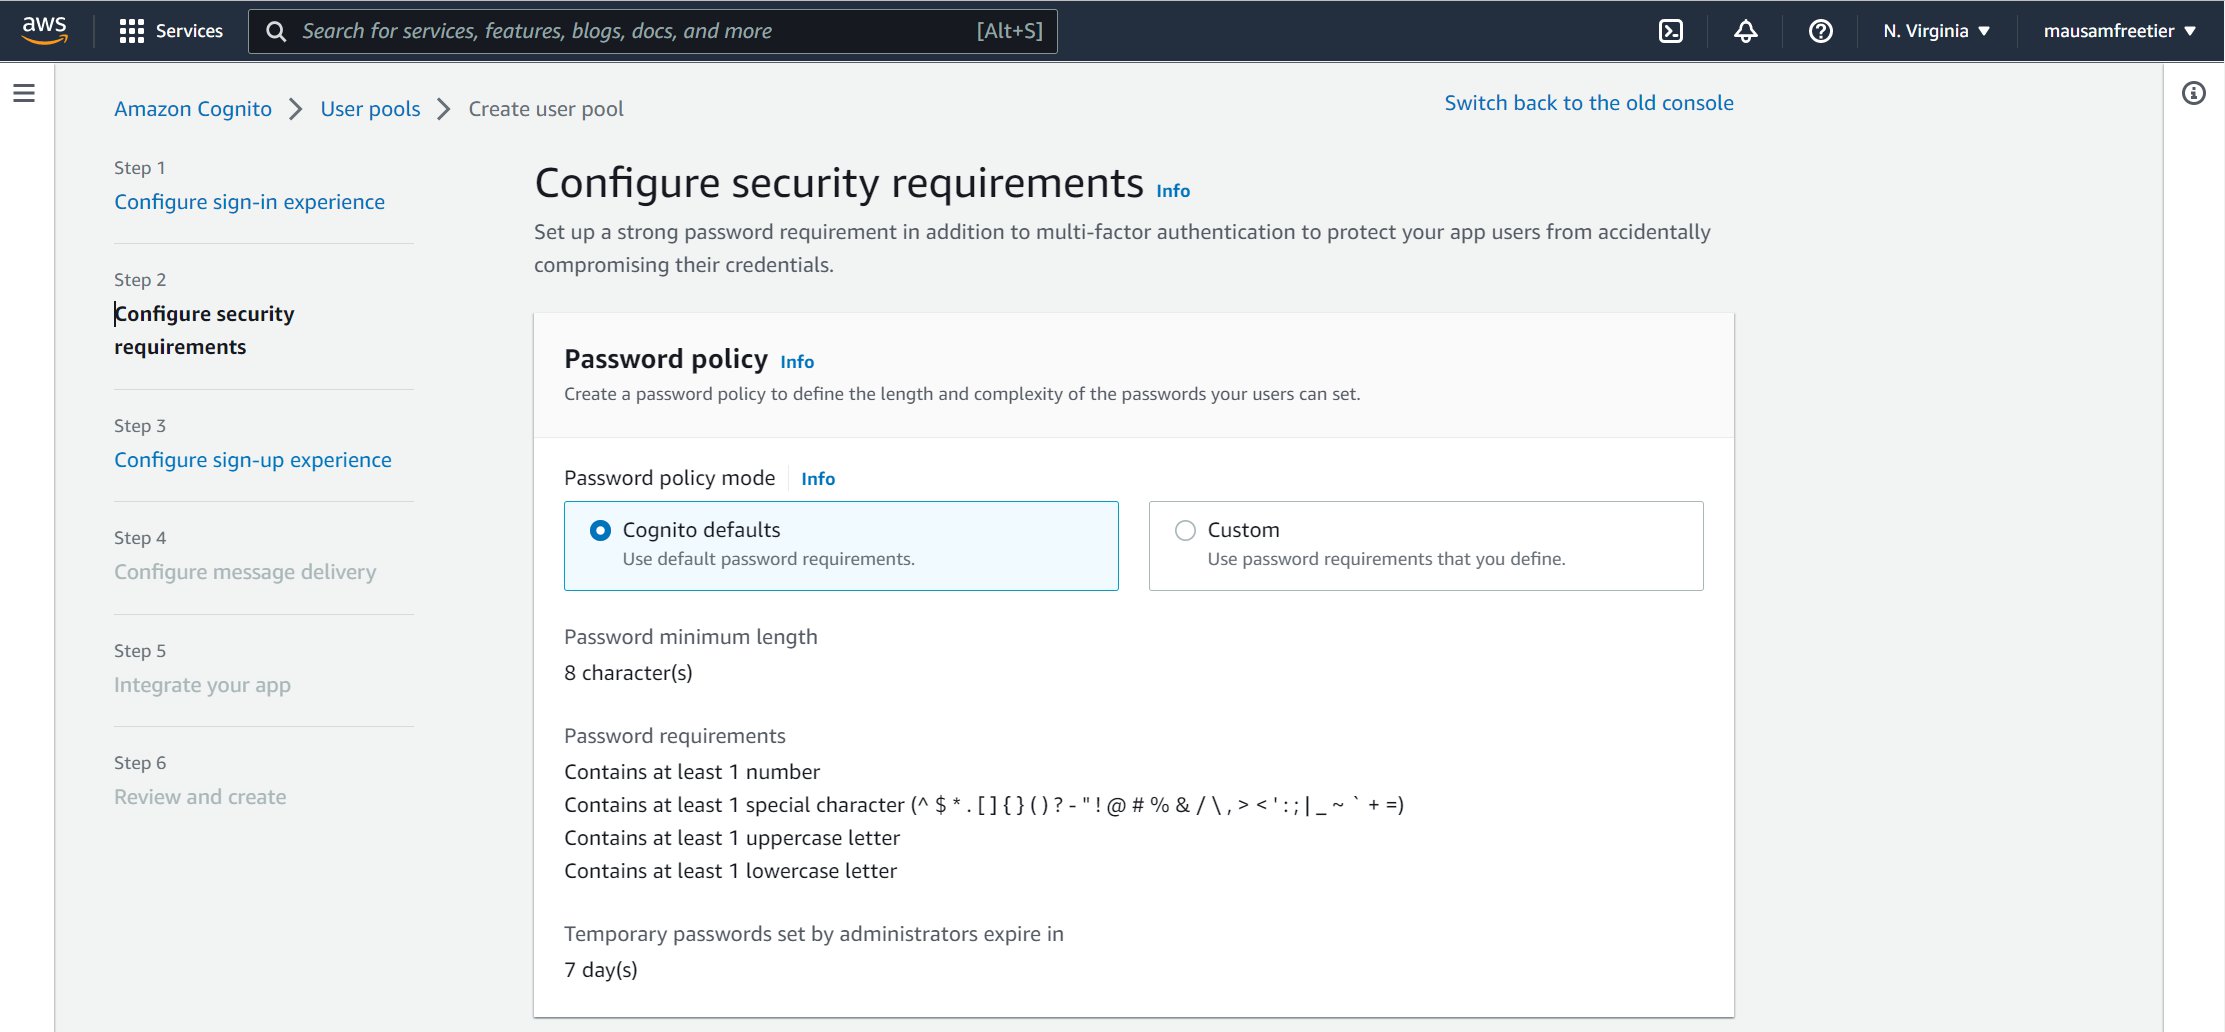The width and height of the screenshot is (2225, 1032).
Task: Navigate to User pools breadcrumb
Action: 370,109
